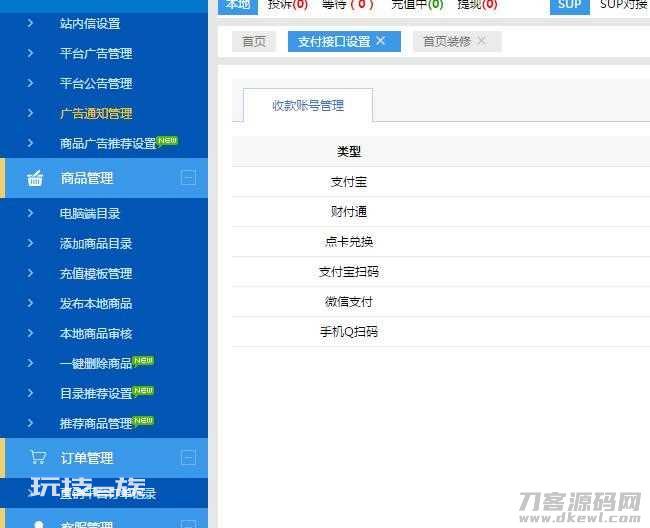Screen dimensions: 650x528
Task: Select the 点卡兑换 row
Action: (x=441, y=242)
